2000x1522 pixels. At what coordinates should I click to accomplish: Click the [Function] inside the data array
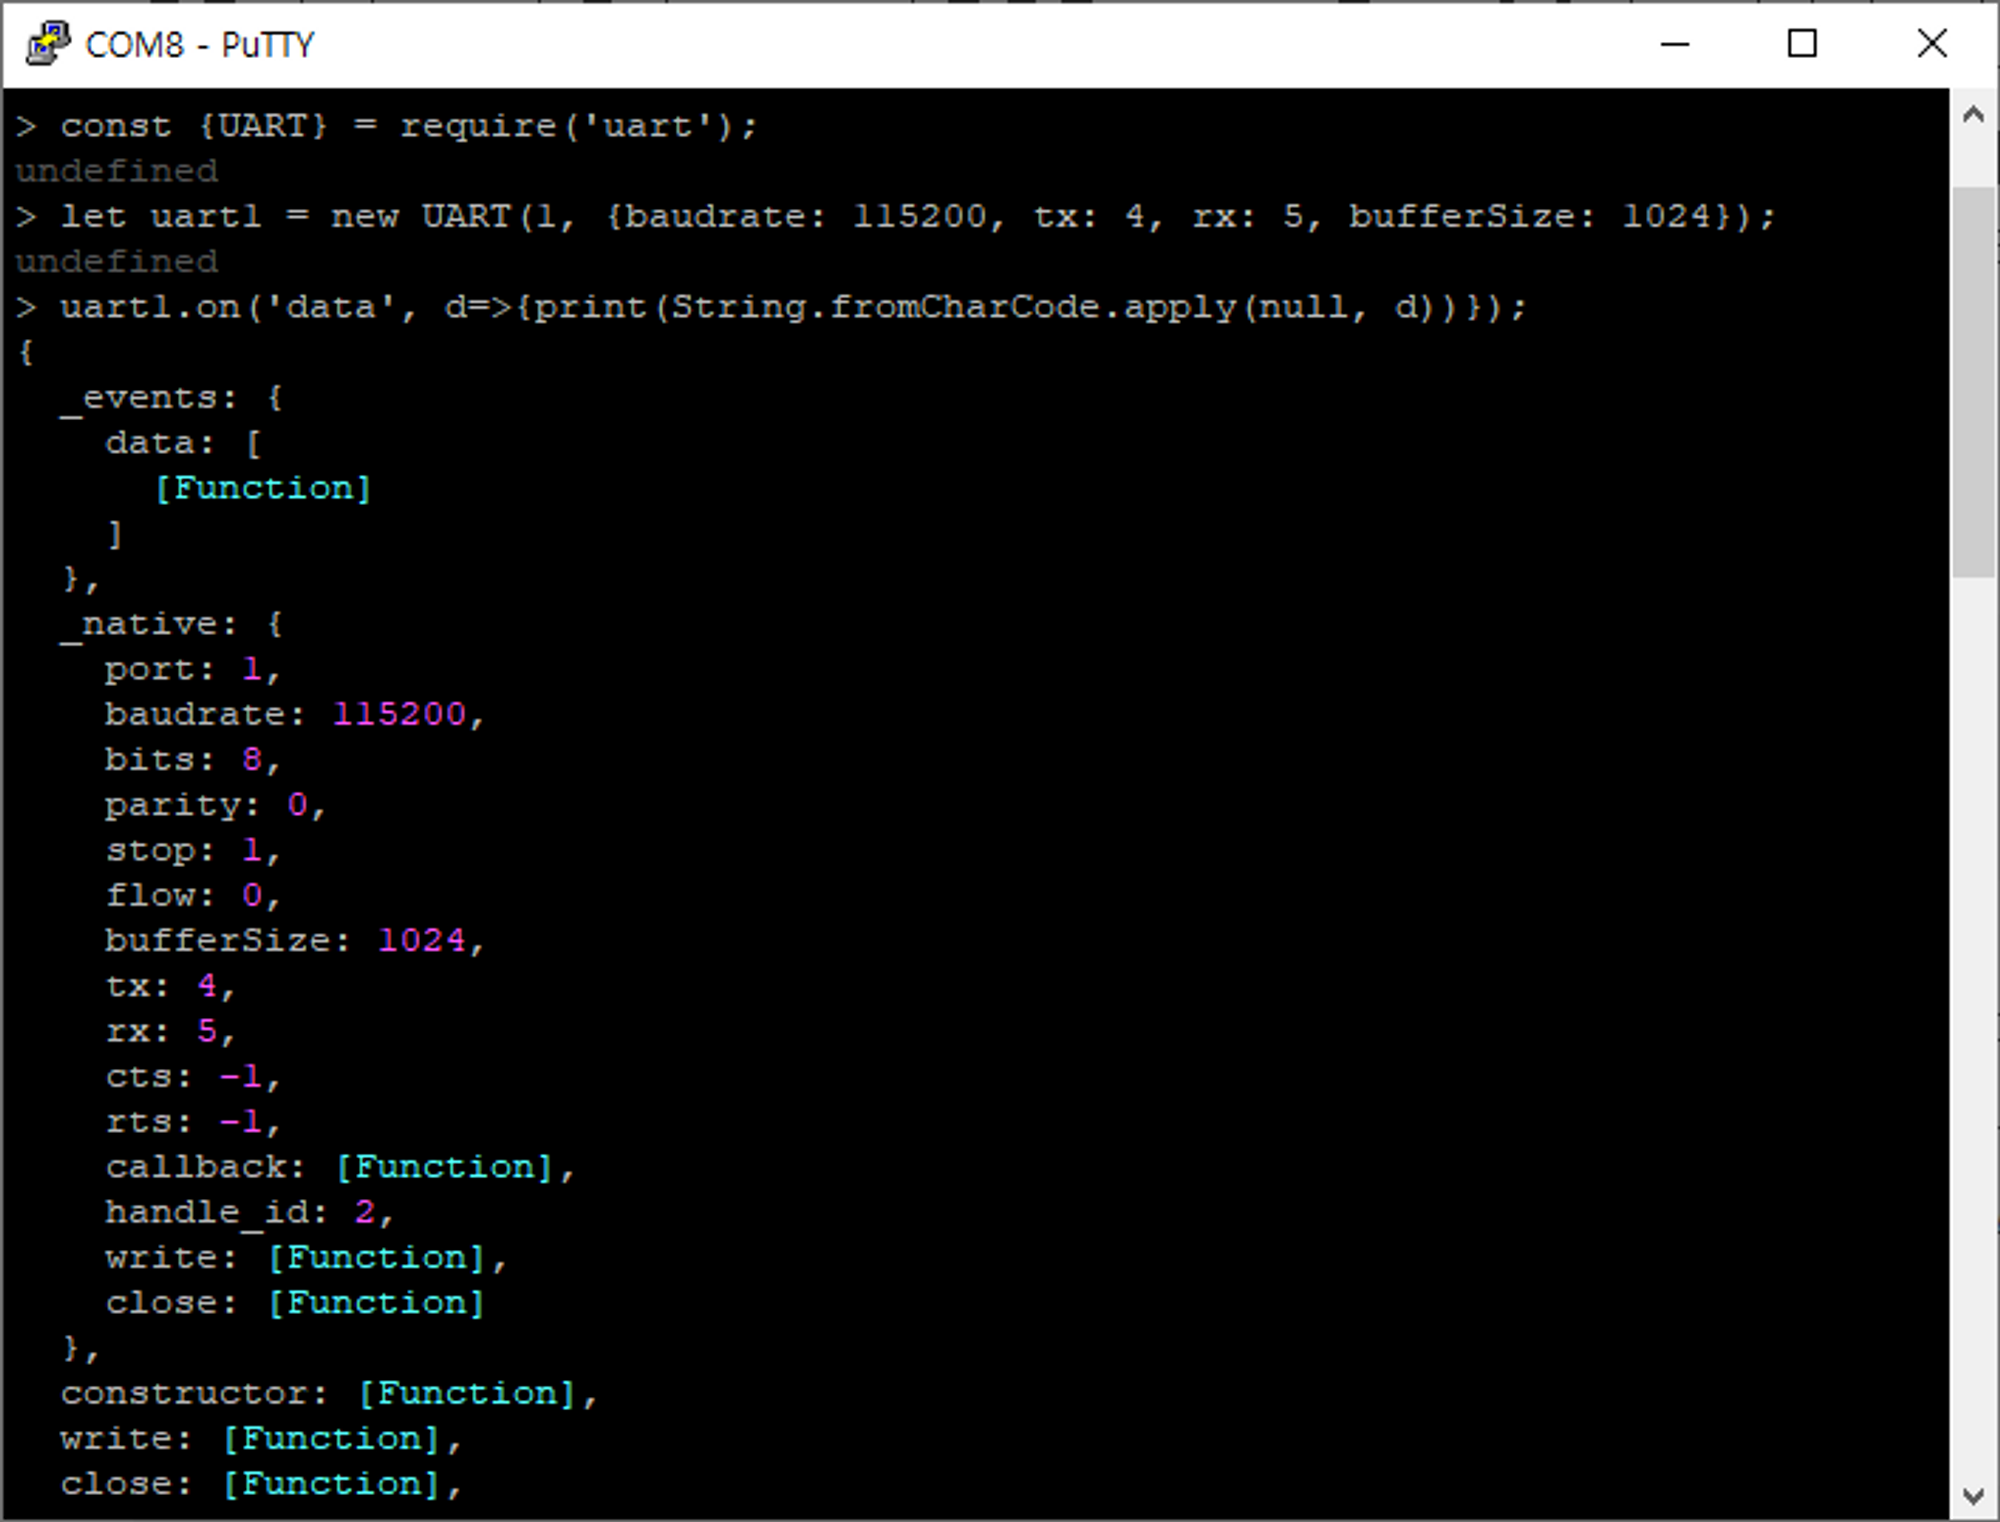click(265, 487)
